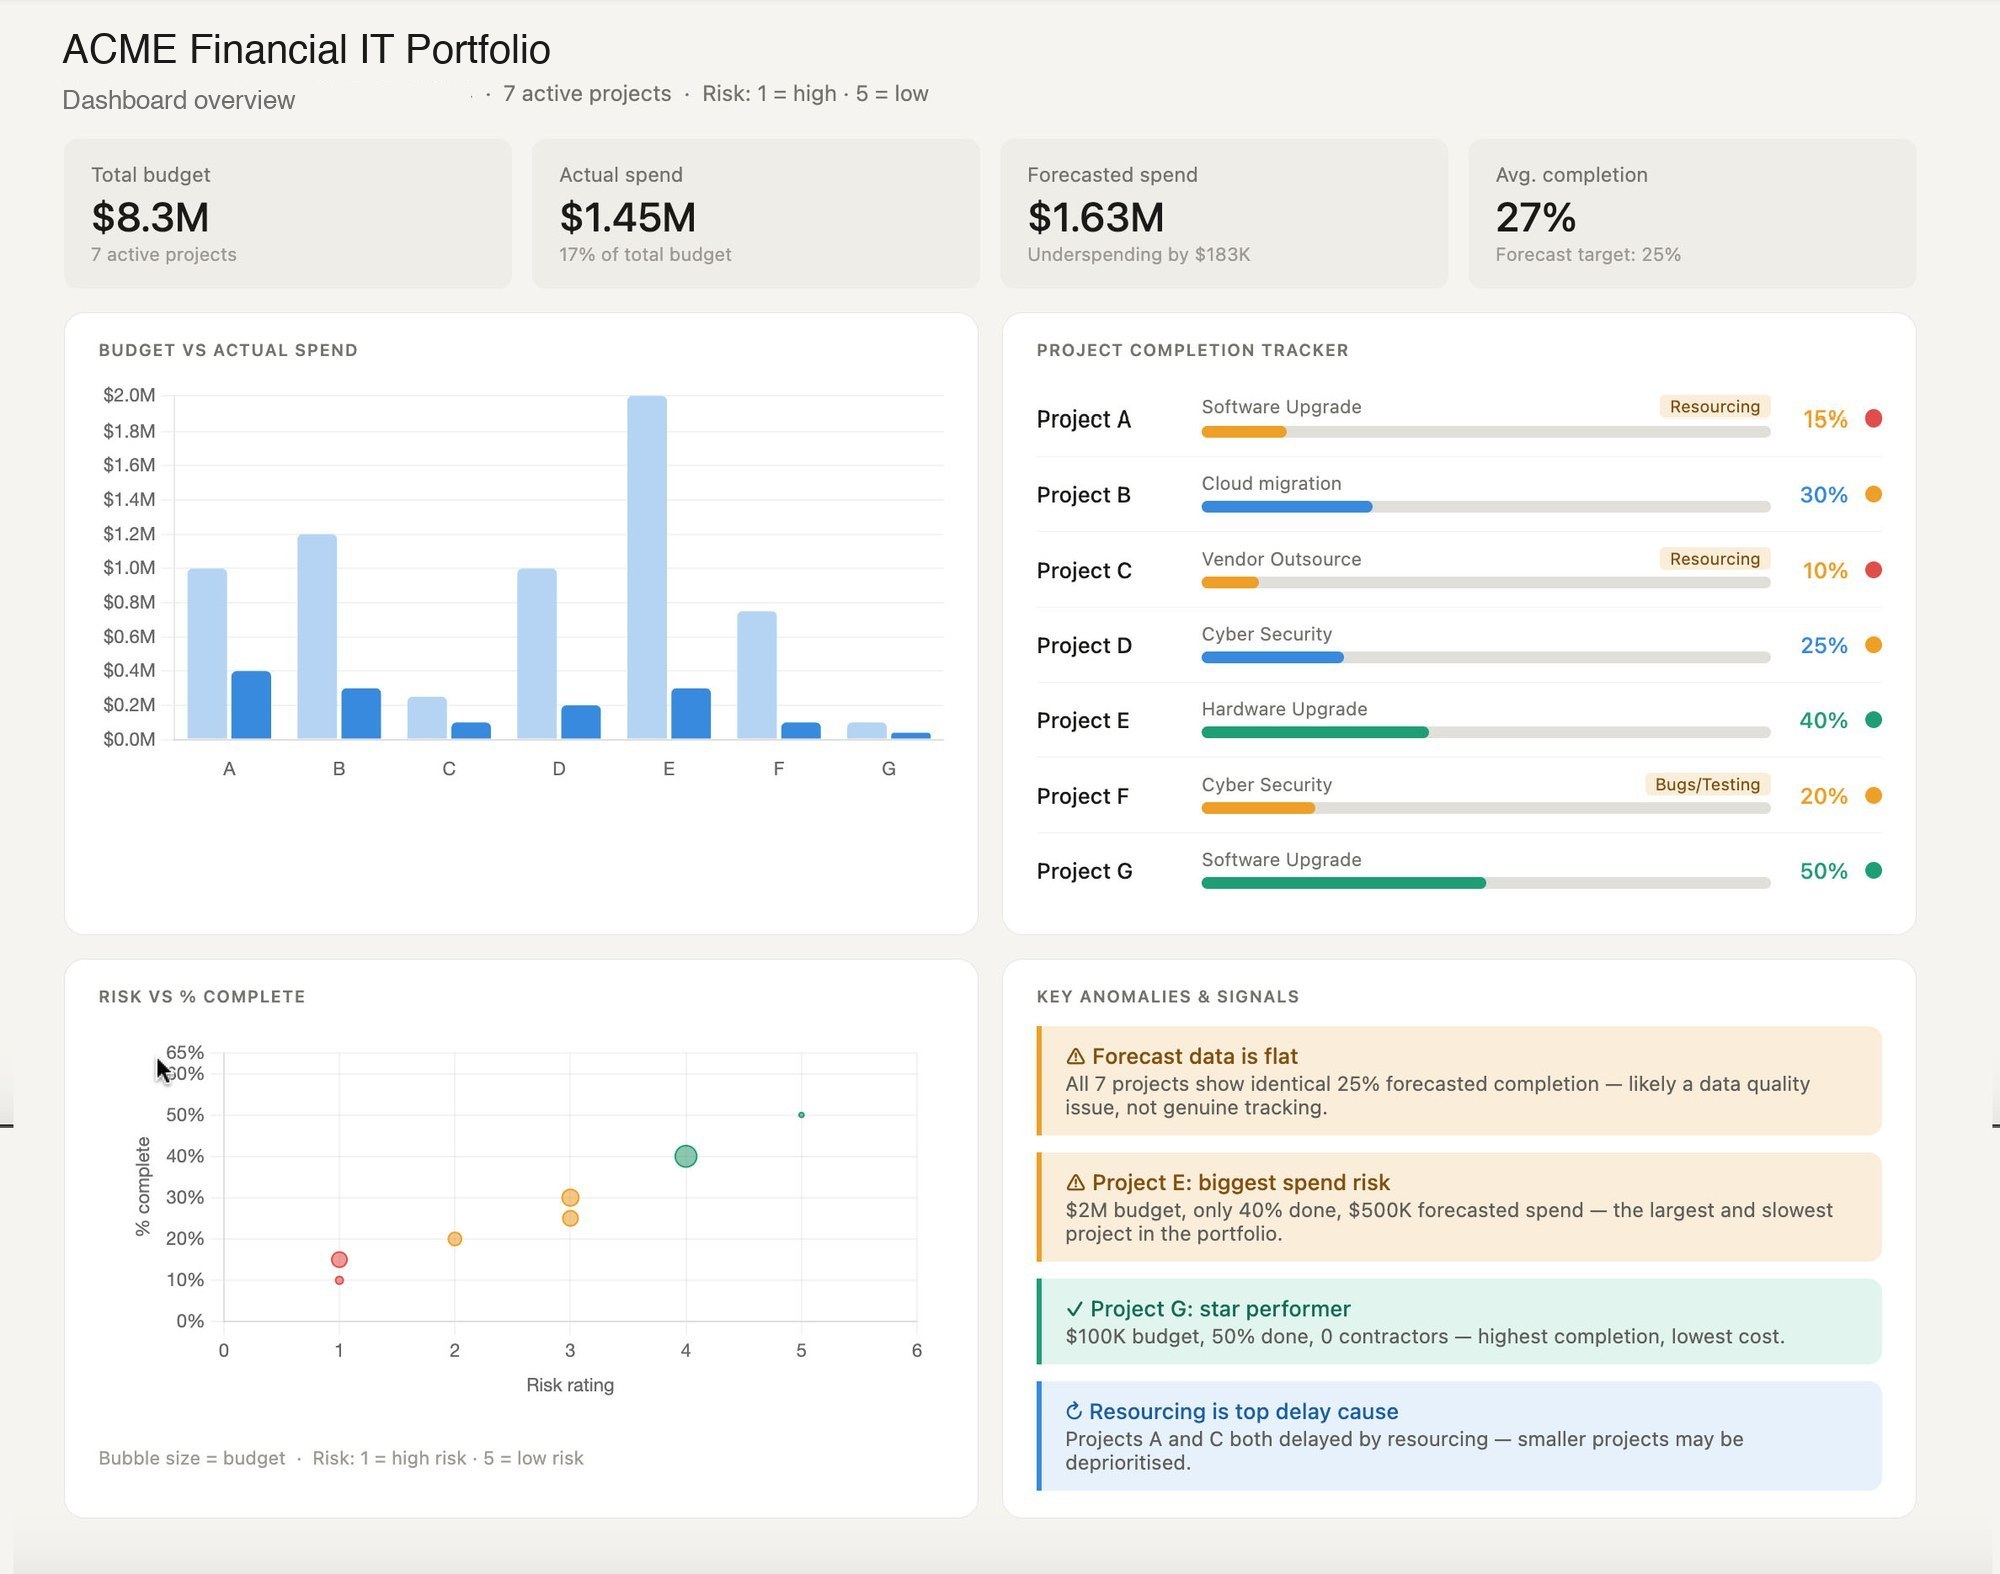Screen dimensions: 2000x1574
Task: Click the 'Project B' row label
Action: pyautogui.click(x=1083, y=495)
